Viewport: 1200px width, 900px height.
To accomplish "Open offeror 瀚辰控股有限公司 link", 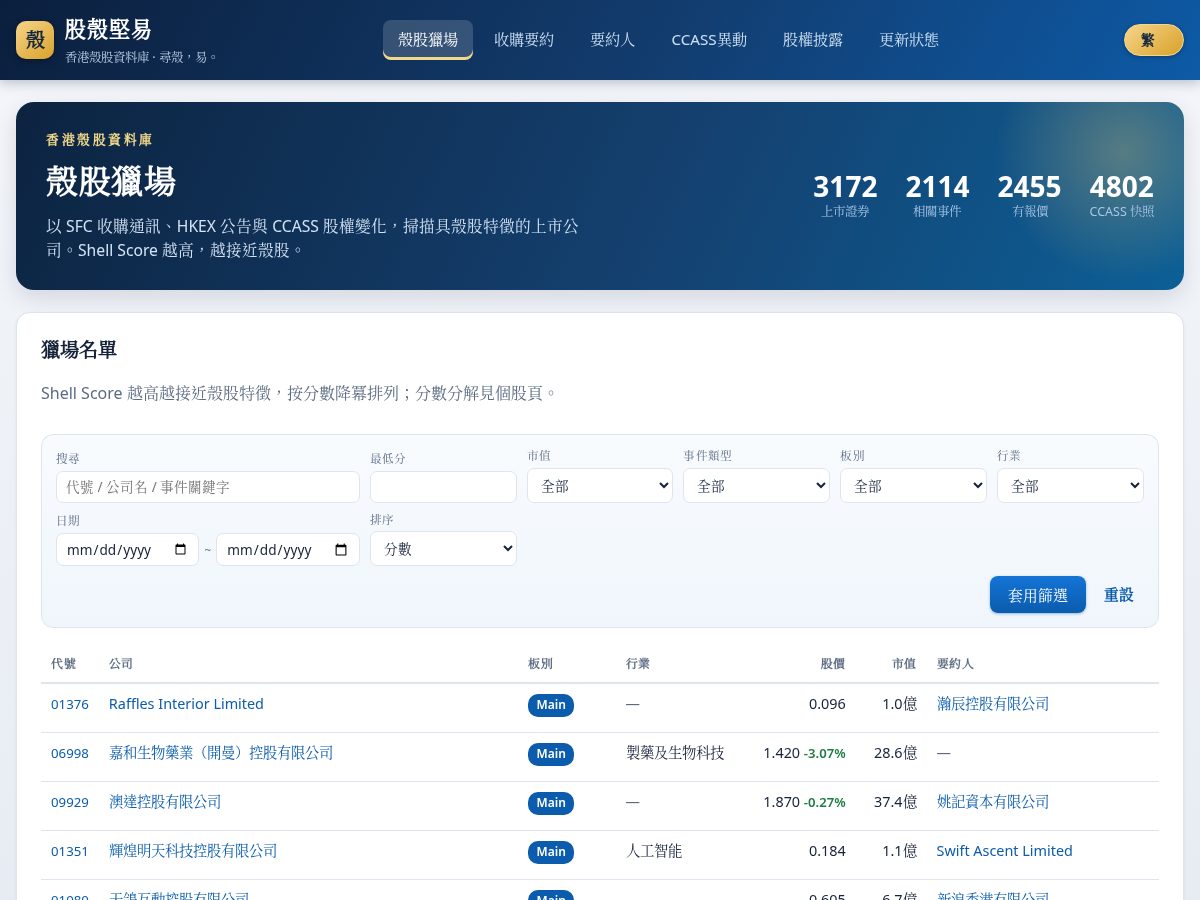I will coord(993,704).
